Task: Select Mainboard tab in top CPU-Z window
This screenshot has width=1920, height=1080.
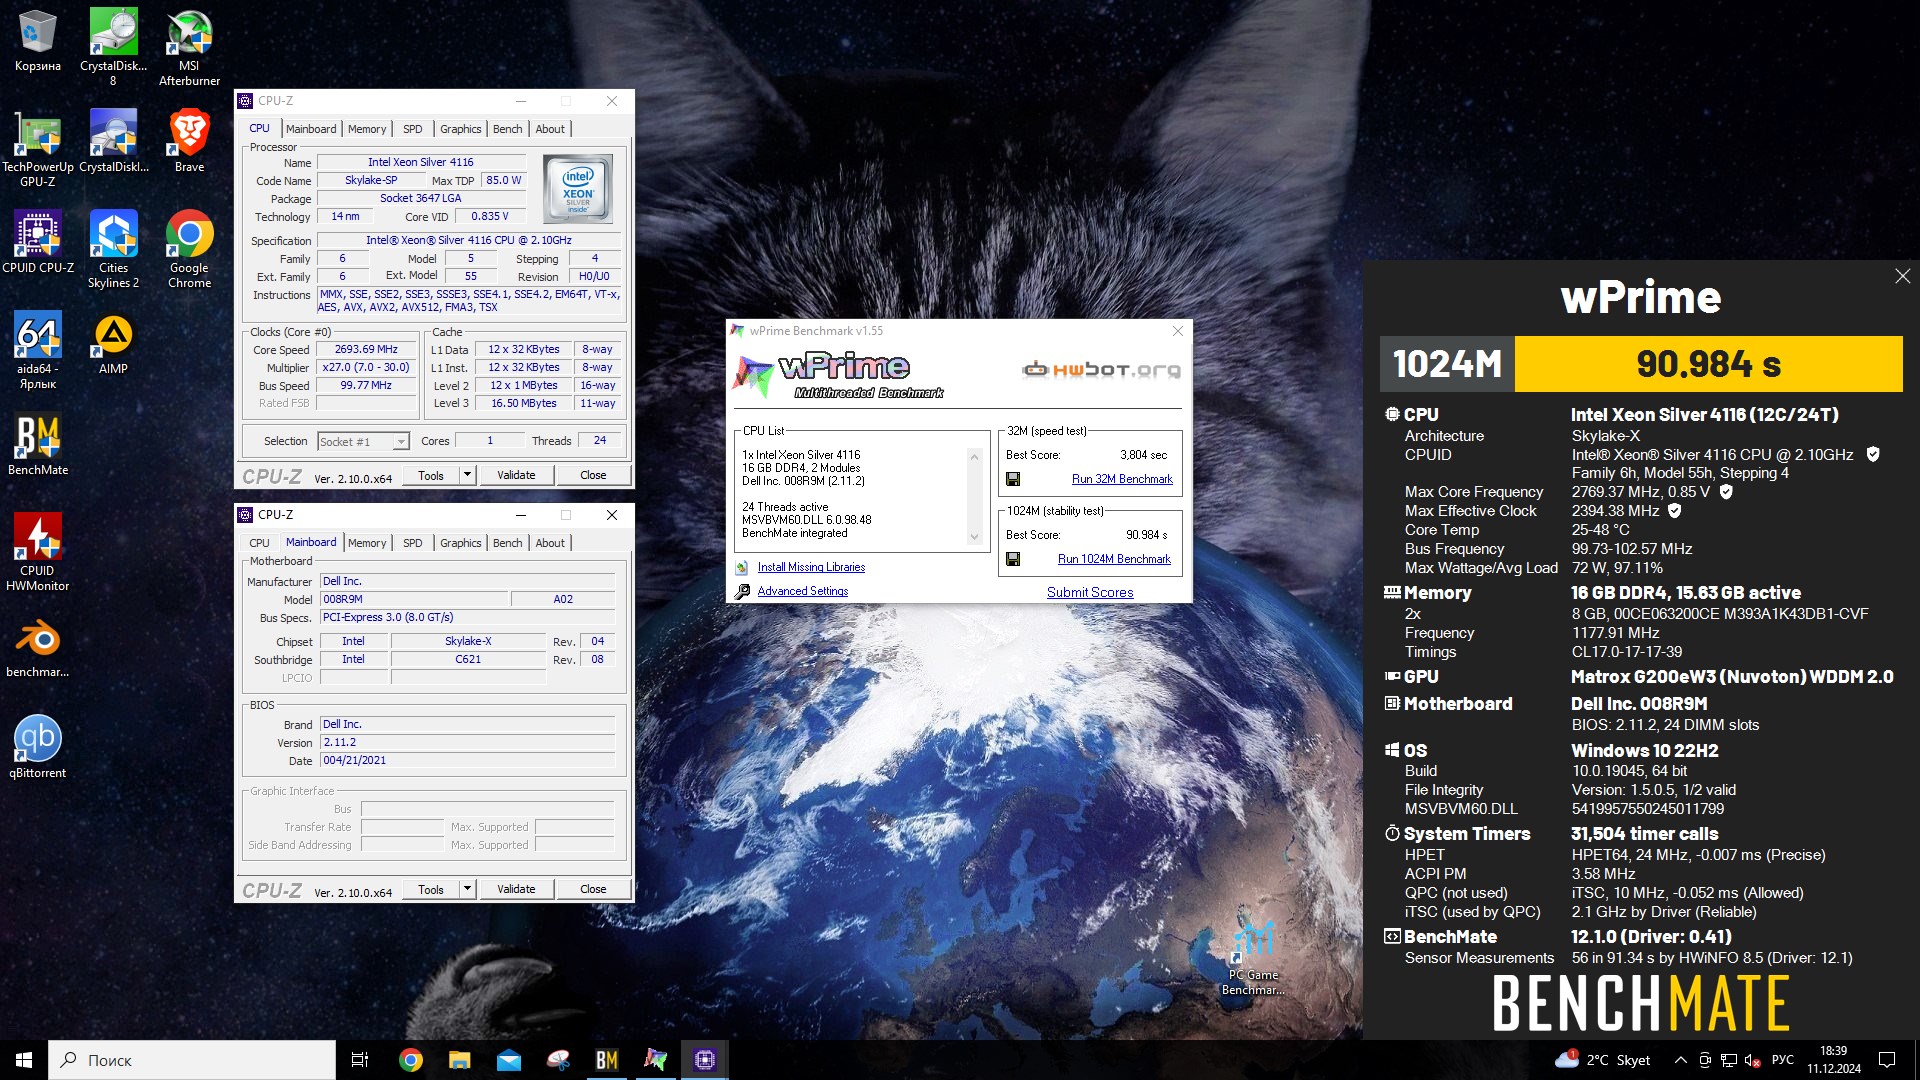Action: 311,129
